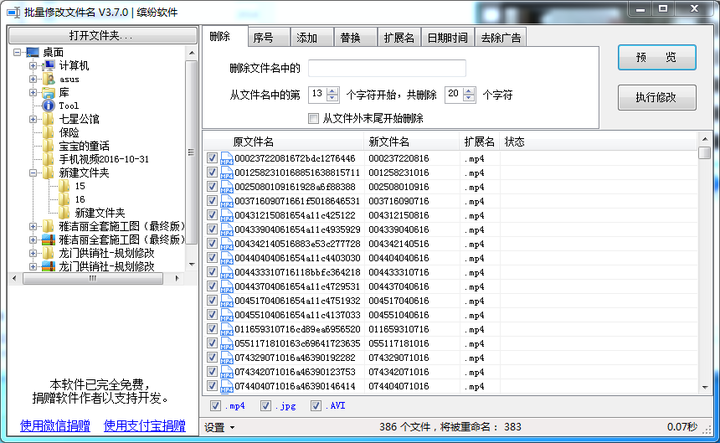Click MP4 icon of file 074404071016a46390146414
This screenshot has height=443, width=720.
tap(227, 386)
